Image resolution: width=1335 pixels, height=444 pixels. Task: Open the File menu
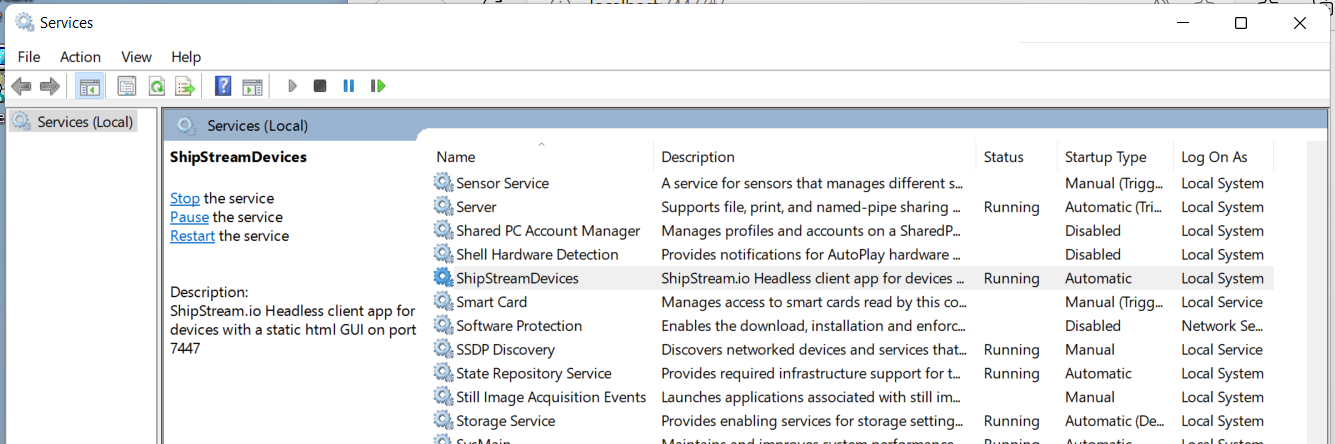click(29, 57)
